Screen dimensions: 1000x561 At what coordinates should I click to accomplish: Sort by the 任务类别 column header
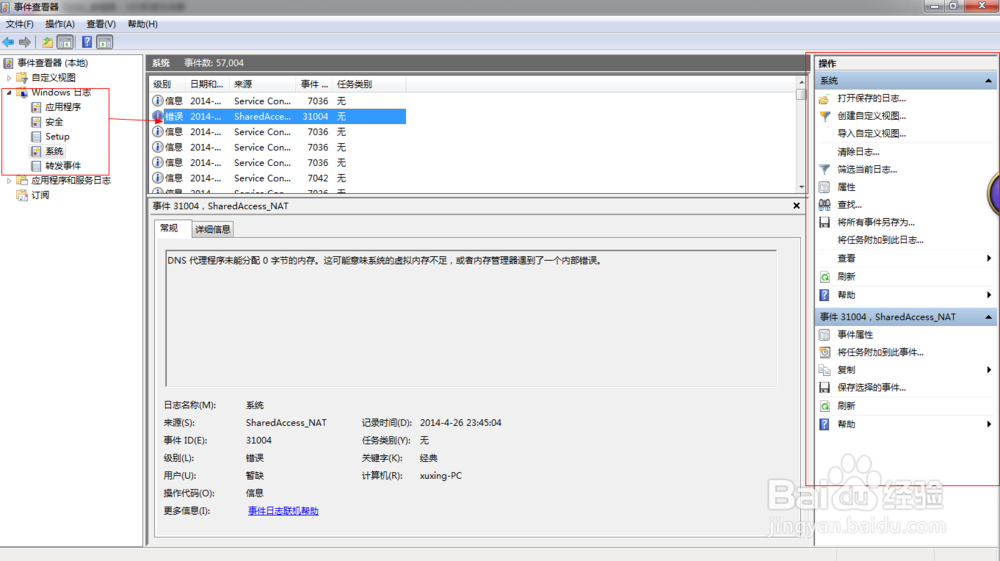coord(369,84)
